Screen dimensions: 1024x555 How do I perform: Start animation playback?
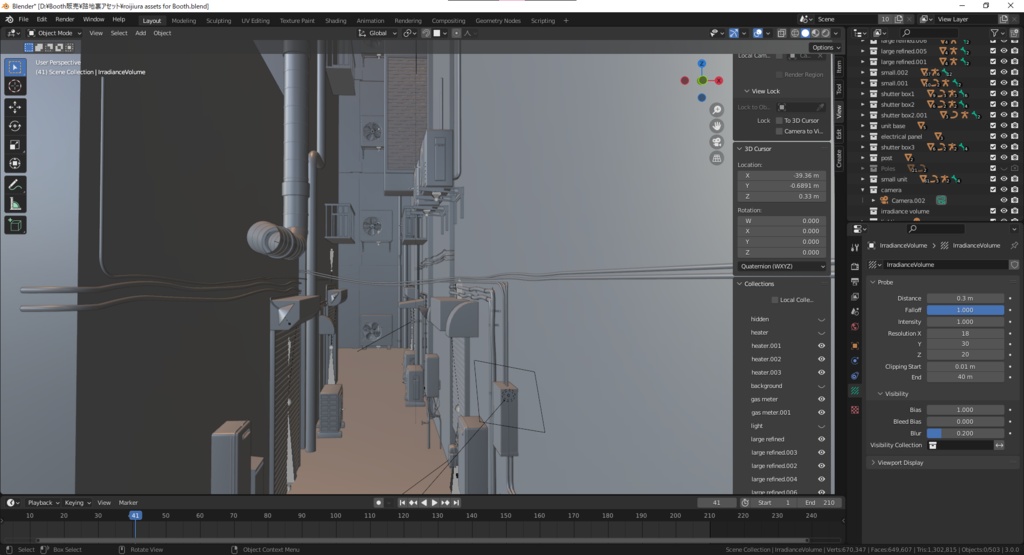pos(434,503)
